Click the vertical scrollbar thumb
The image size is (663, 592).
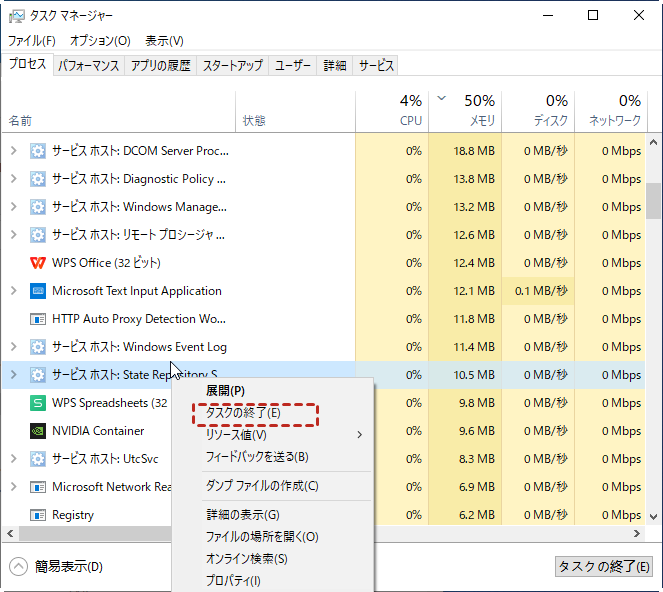click(x=654, y=200)
